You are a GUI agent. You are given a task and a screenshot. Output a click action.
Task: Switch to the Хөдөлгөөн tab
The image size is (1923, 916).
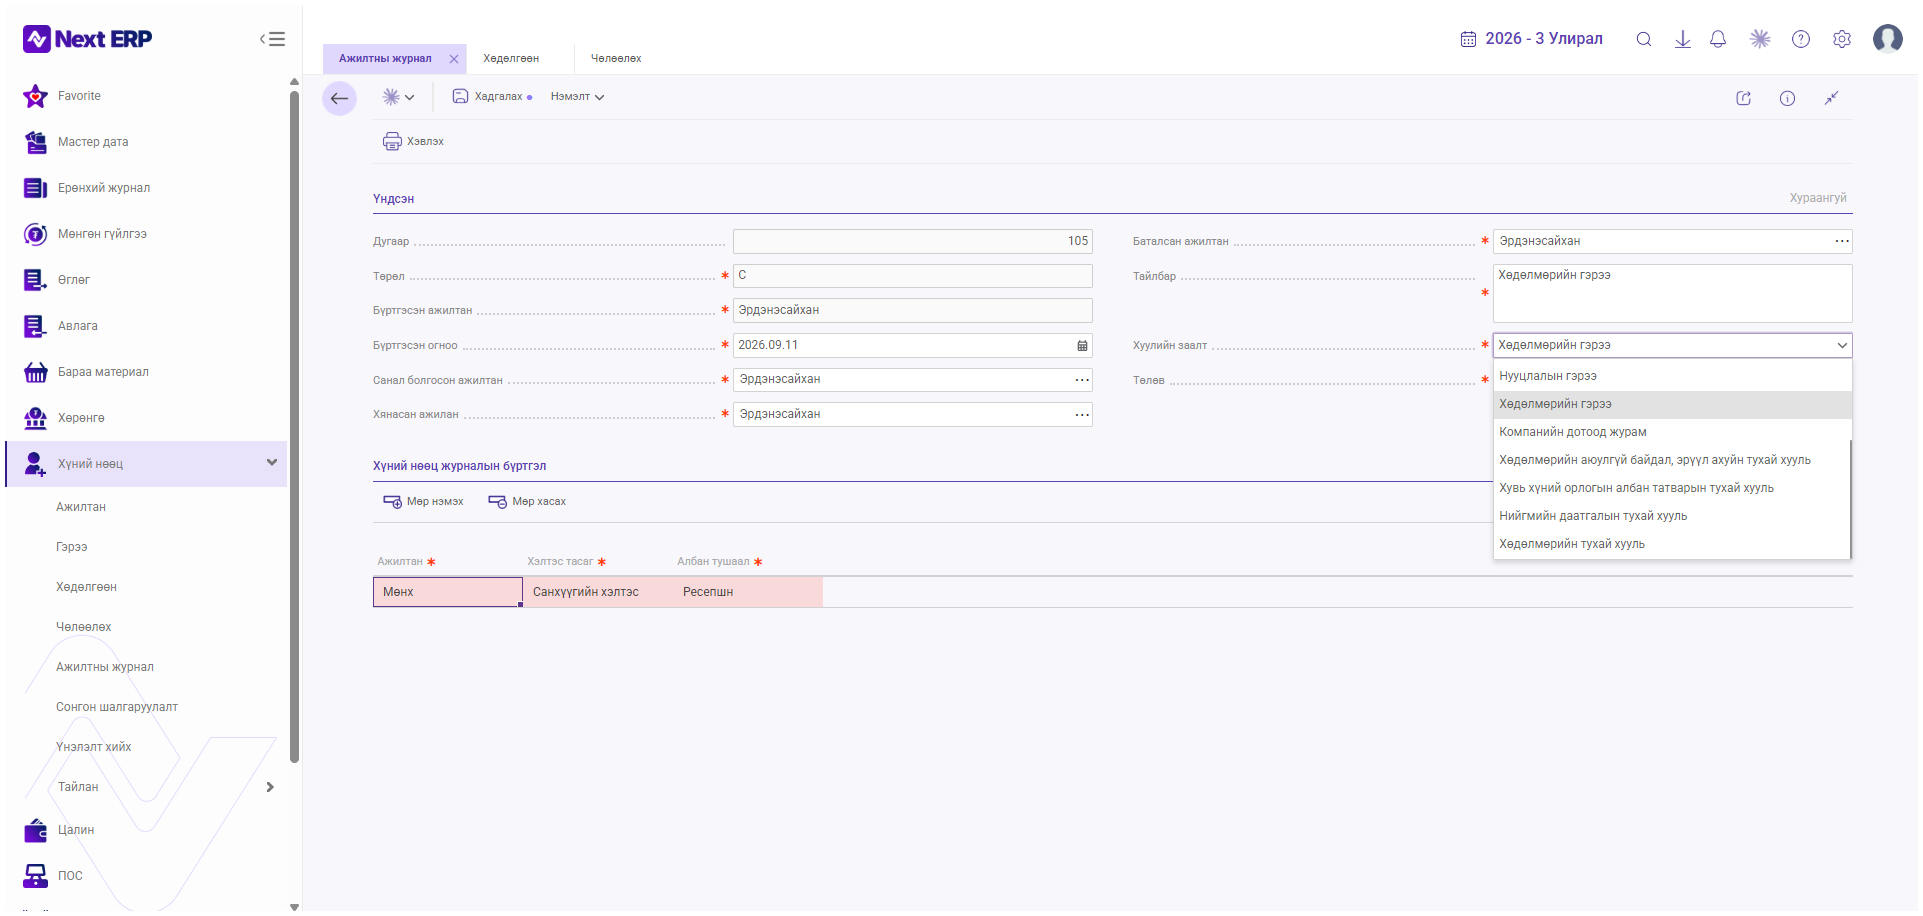point(511,58)
